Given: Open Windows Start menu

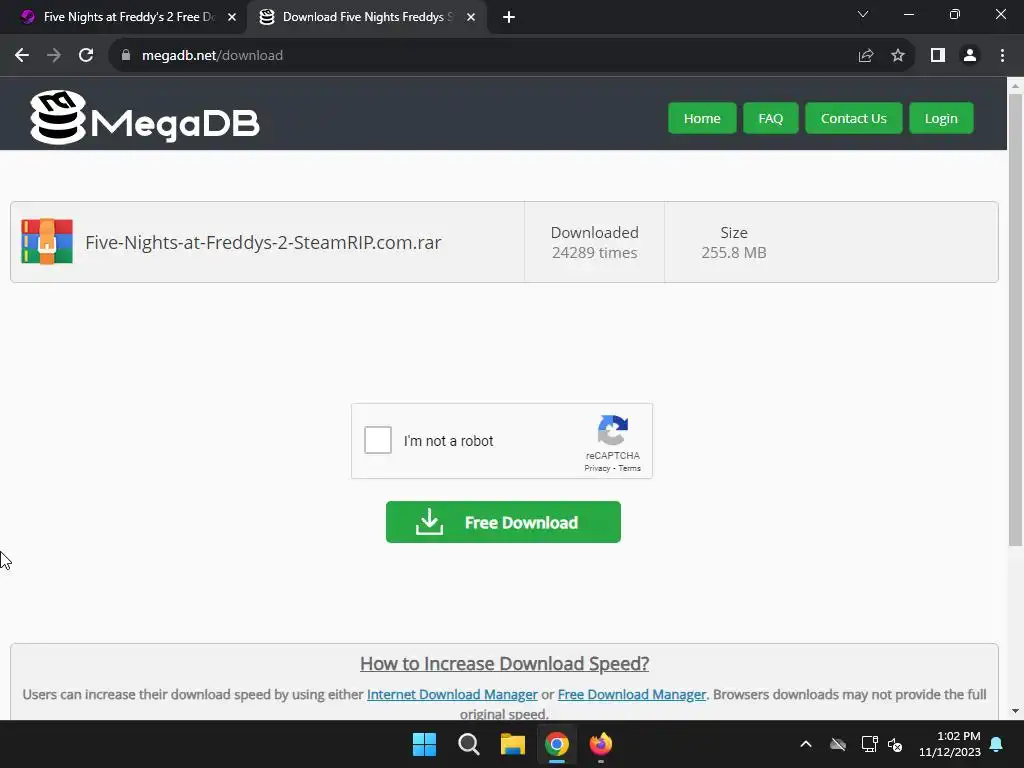Looking at the screenshot, I should tap(424, 744).
